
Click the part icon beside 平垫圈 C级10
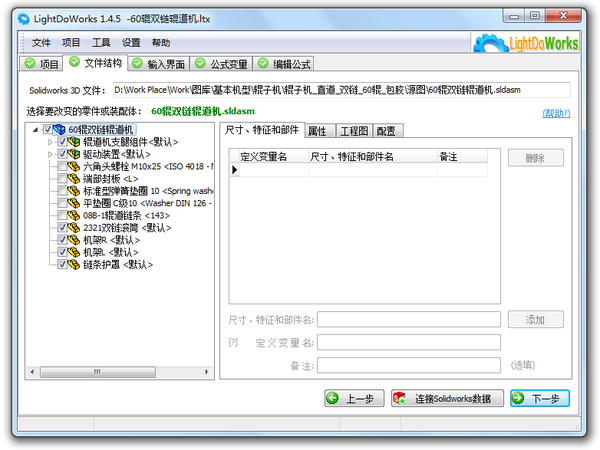pos(74,203)
